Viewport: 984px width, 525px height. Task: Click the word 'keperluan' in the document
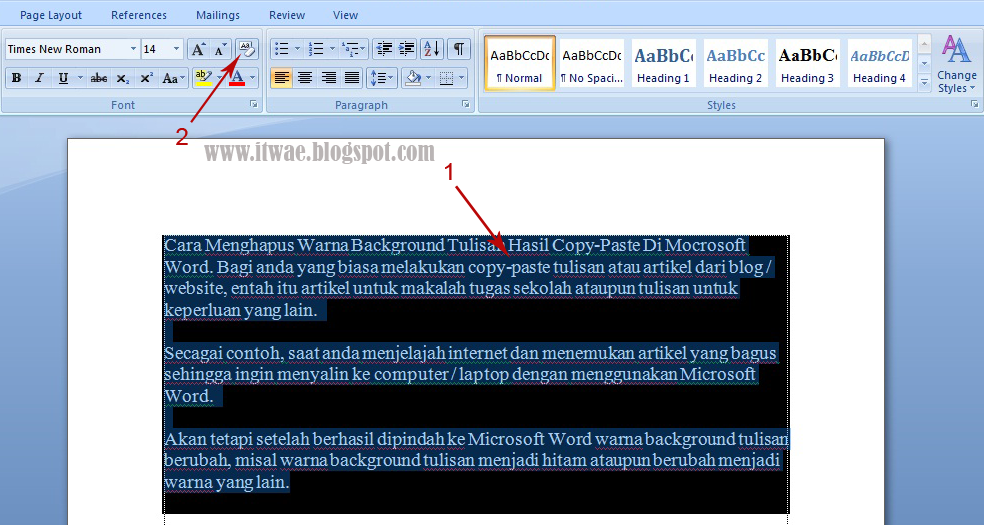click(203, 310)
